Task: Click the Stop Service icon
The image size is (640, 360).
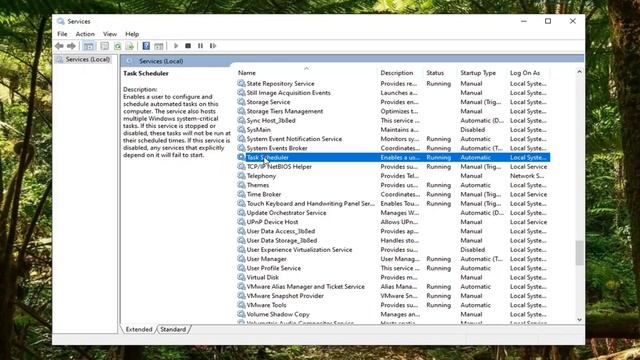Action: coord(188,46)
